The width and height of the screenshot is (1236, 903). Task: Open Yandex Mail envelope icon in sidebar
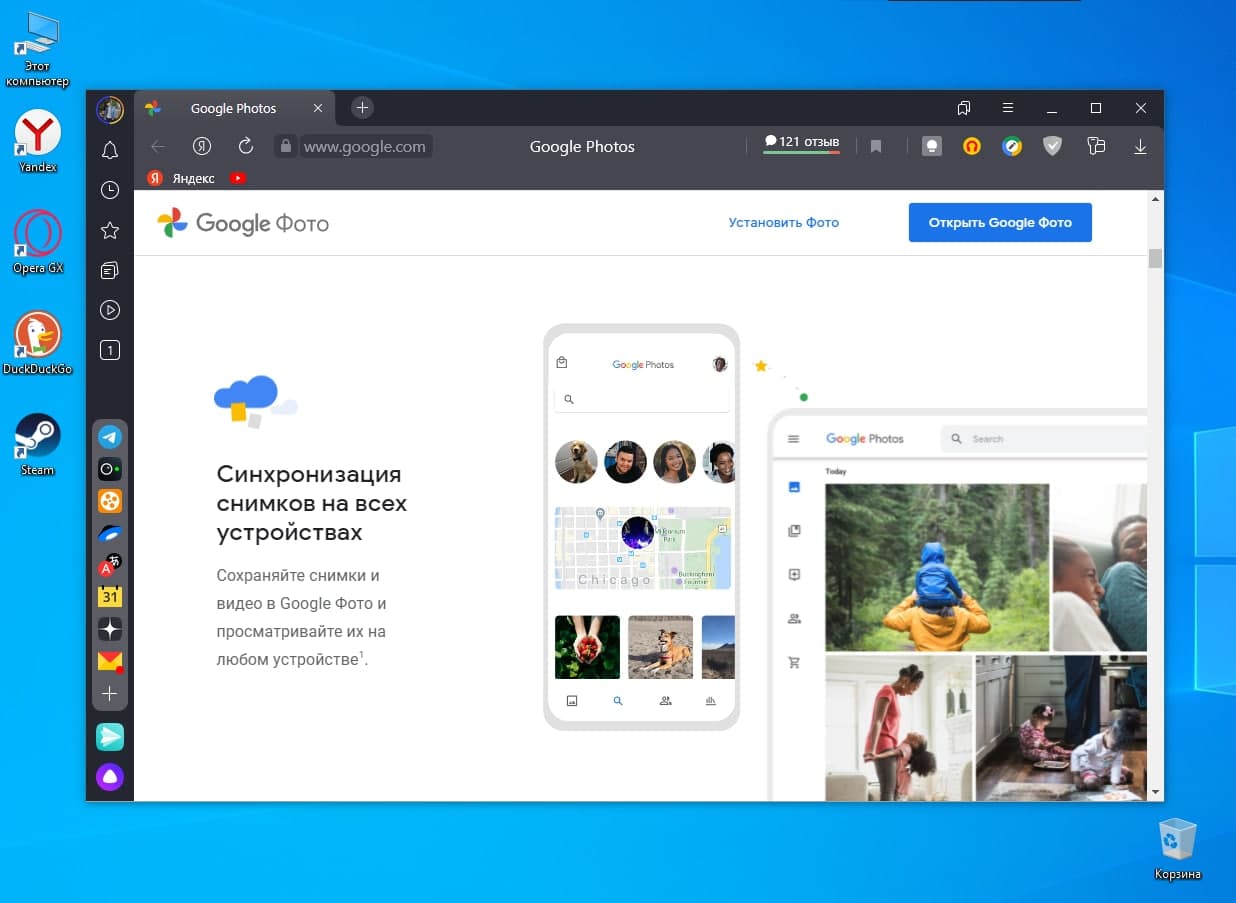pos(110,661)
